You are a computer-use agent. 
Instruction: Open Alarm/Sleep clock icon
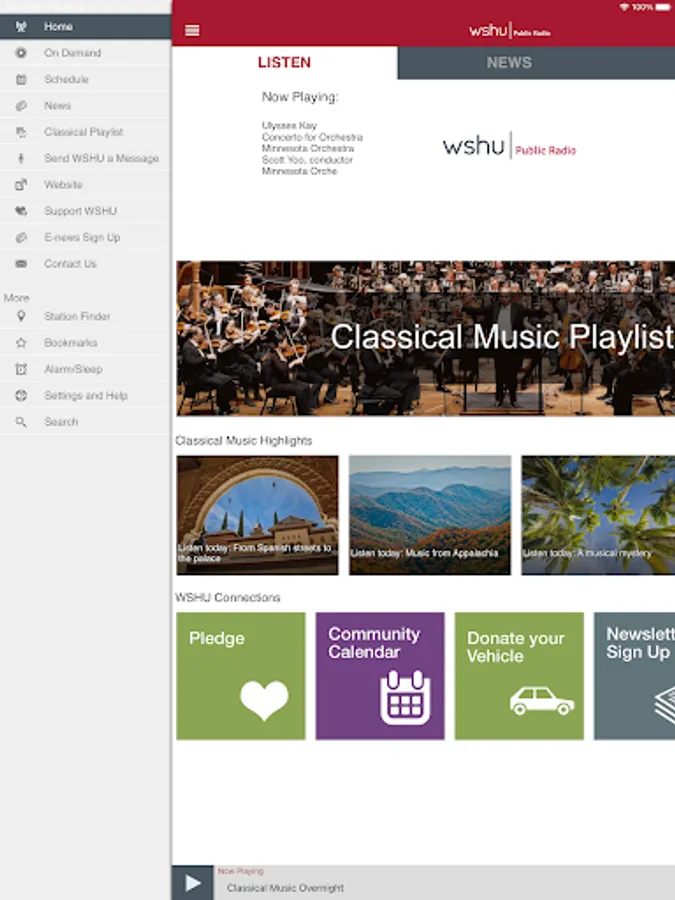(x=21, y=369)
